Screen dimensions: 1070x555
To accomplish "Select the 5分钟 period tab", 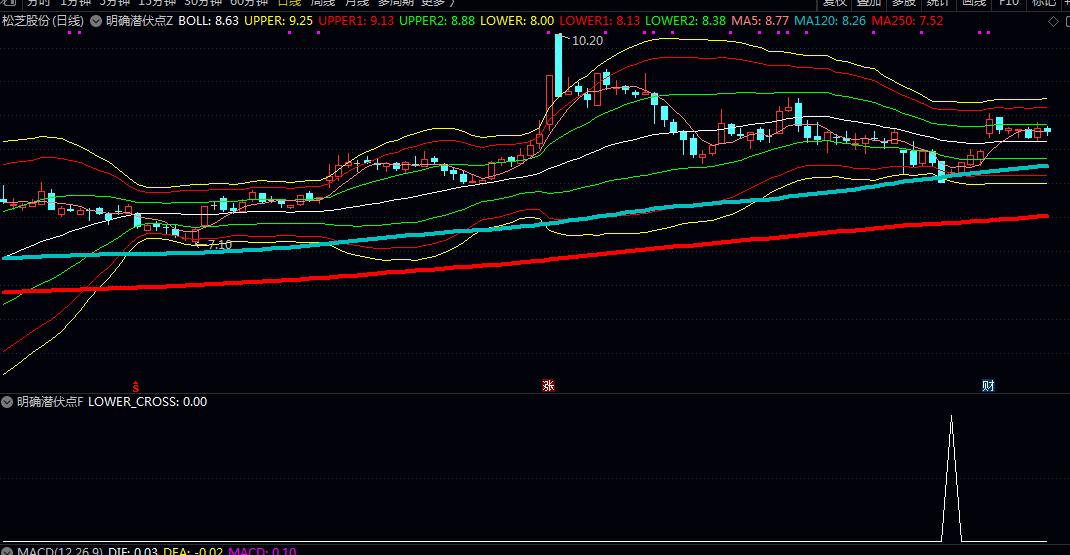I will [x=115, y=3].
